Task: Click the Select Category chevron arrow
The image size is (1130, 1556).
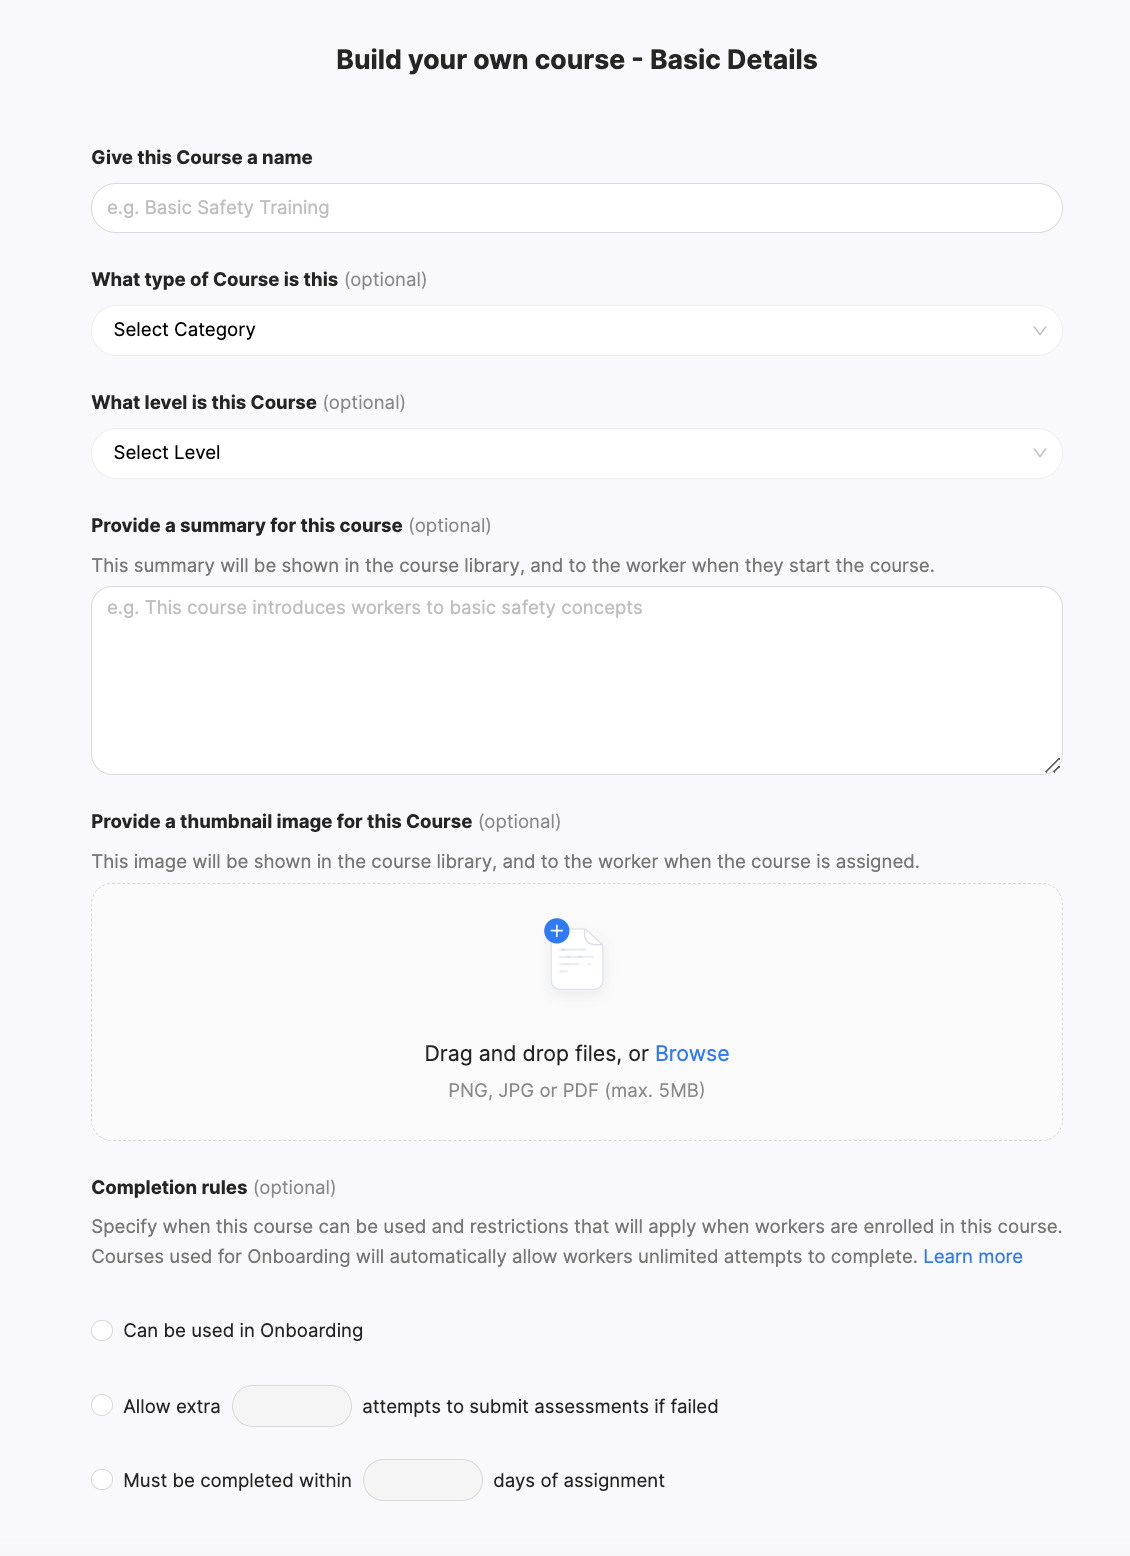Action: pos(1040,331)
